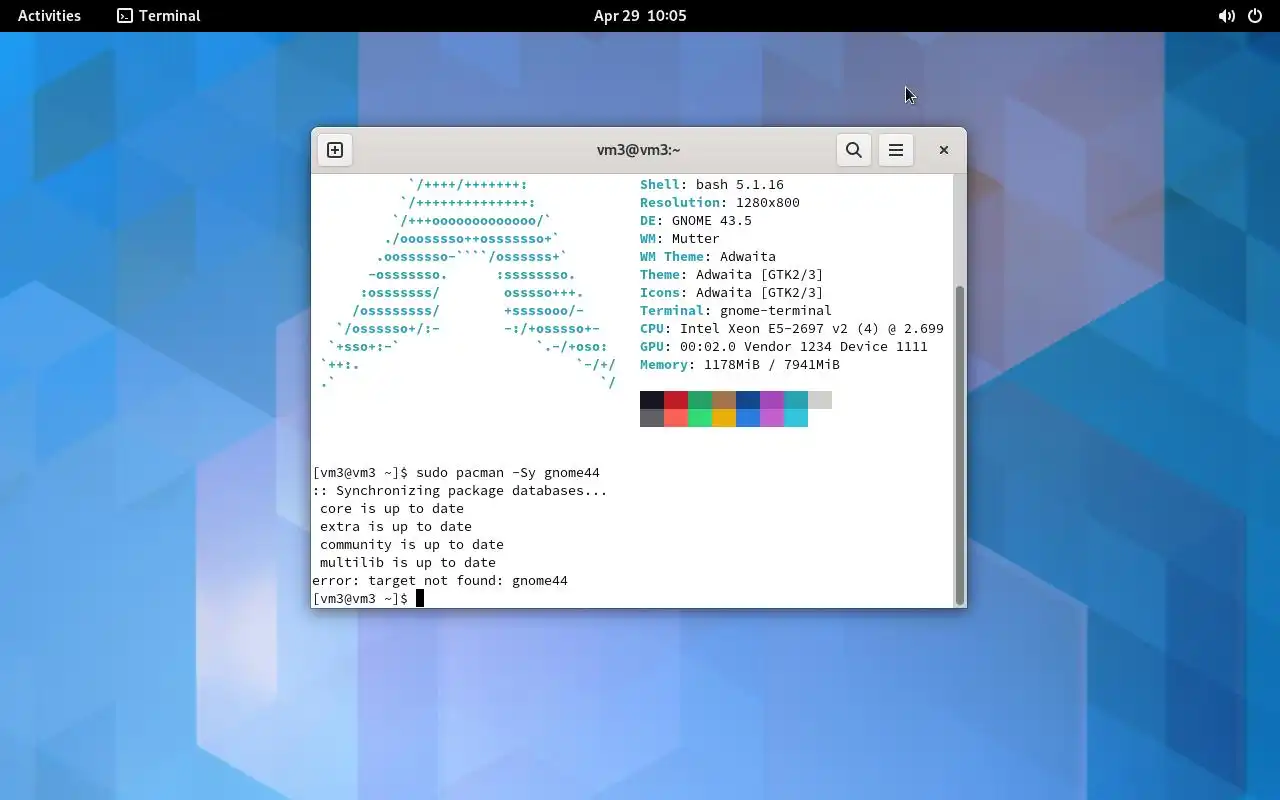1280x800 pixels.
Task: Click the 'WM: Mutter' line
Action: [680, 239]
